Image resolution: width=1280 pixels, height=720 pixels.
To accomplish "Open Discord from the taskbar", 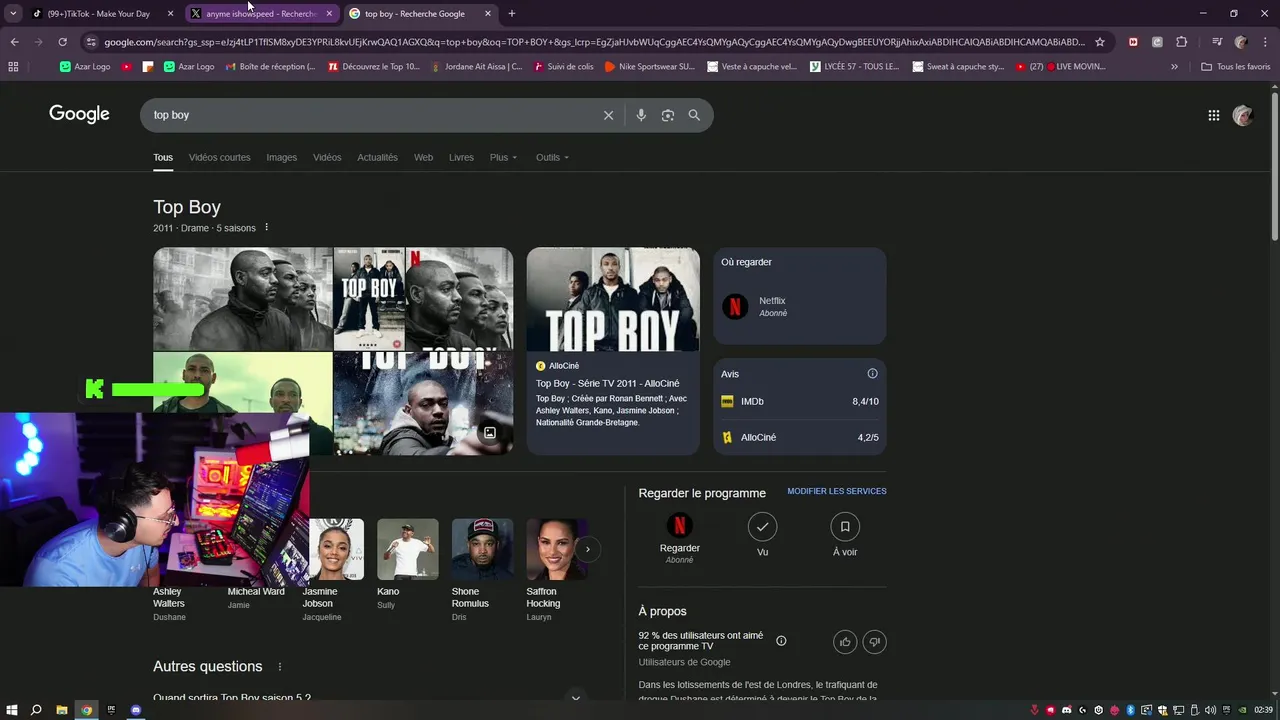I will 136,710.
